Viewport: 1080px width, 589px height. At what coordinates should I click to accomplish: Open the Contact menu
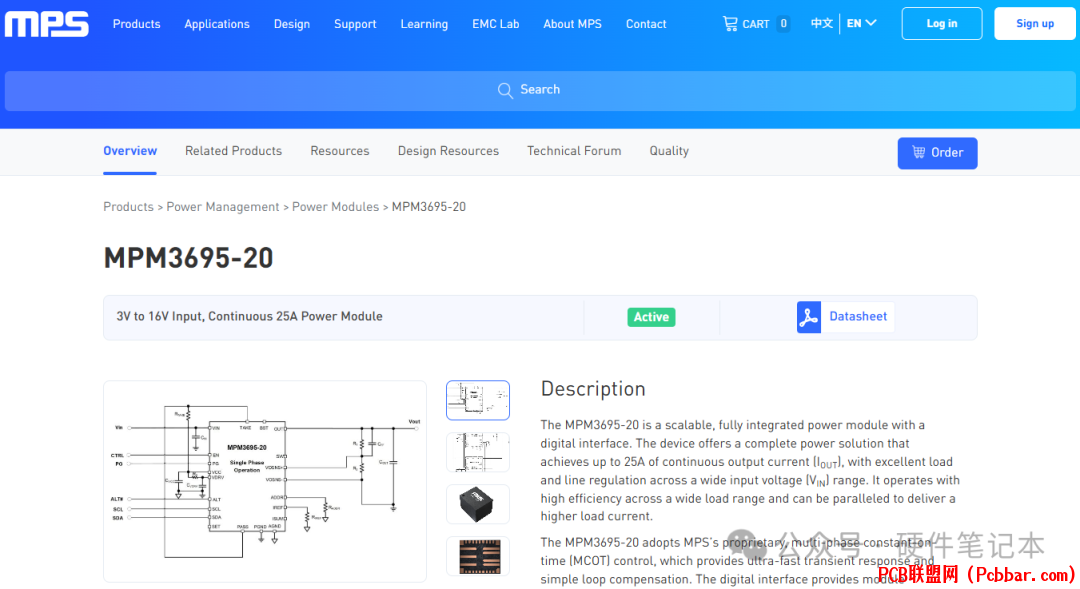click(x=646, y=24)
